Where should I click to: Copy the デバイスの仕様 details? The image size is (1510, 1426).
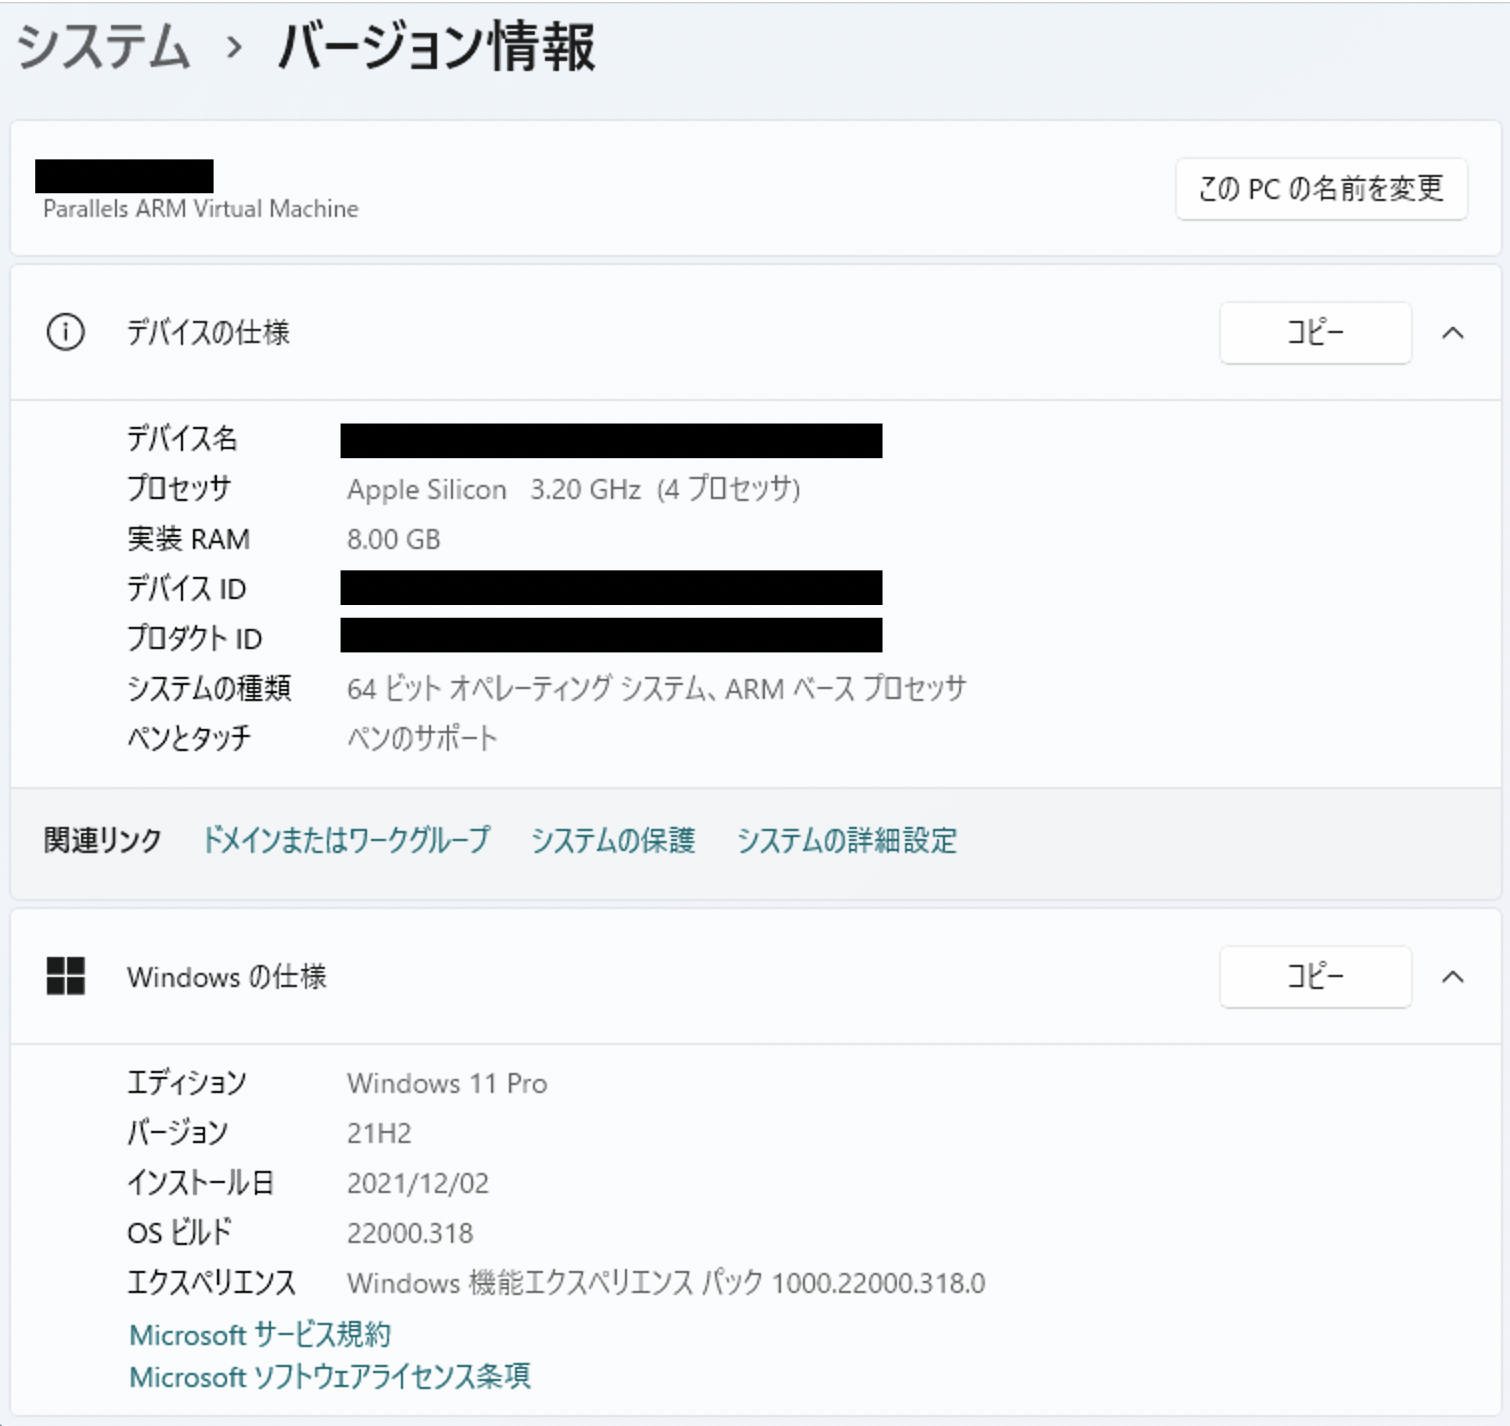point(1315,333)
